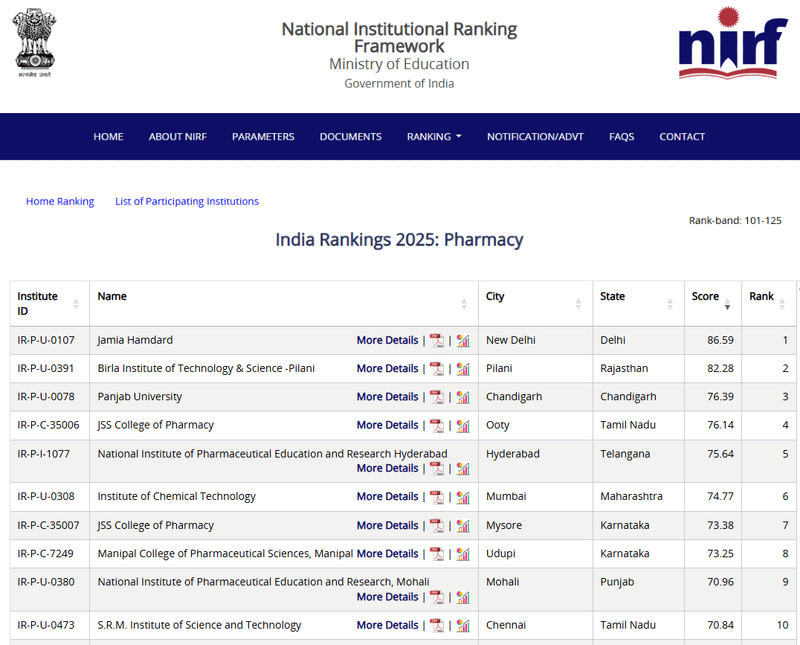Viewport: 800px width, 645px height.
Task: Open PDF icon for NIPER Mohali row
Action: pyautogui.click(x=437, y=597)
